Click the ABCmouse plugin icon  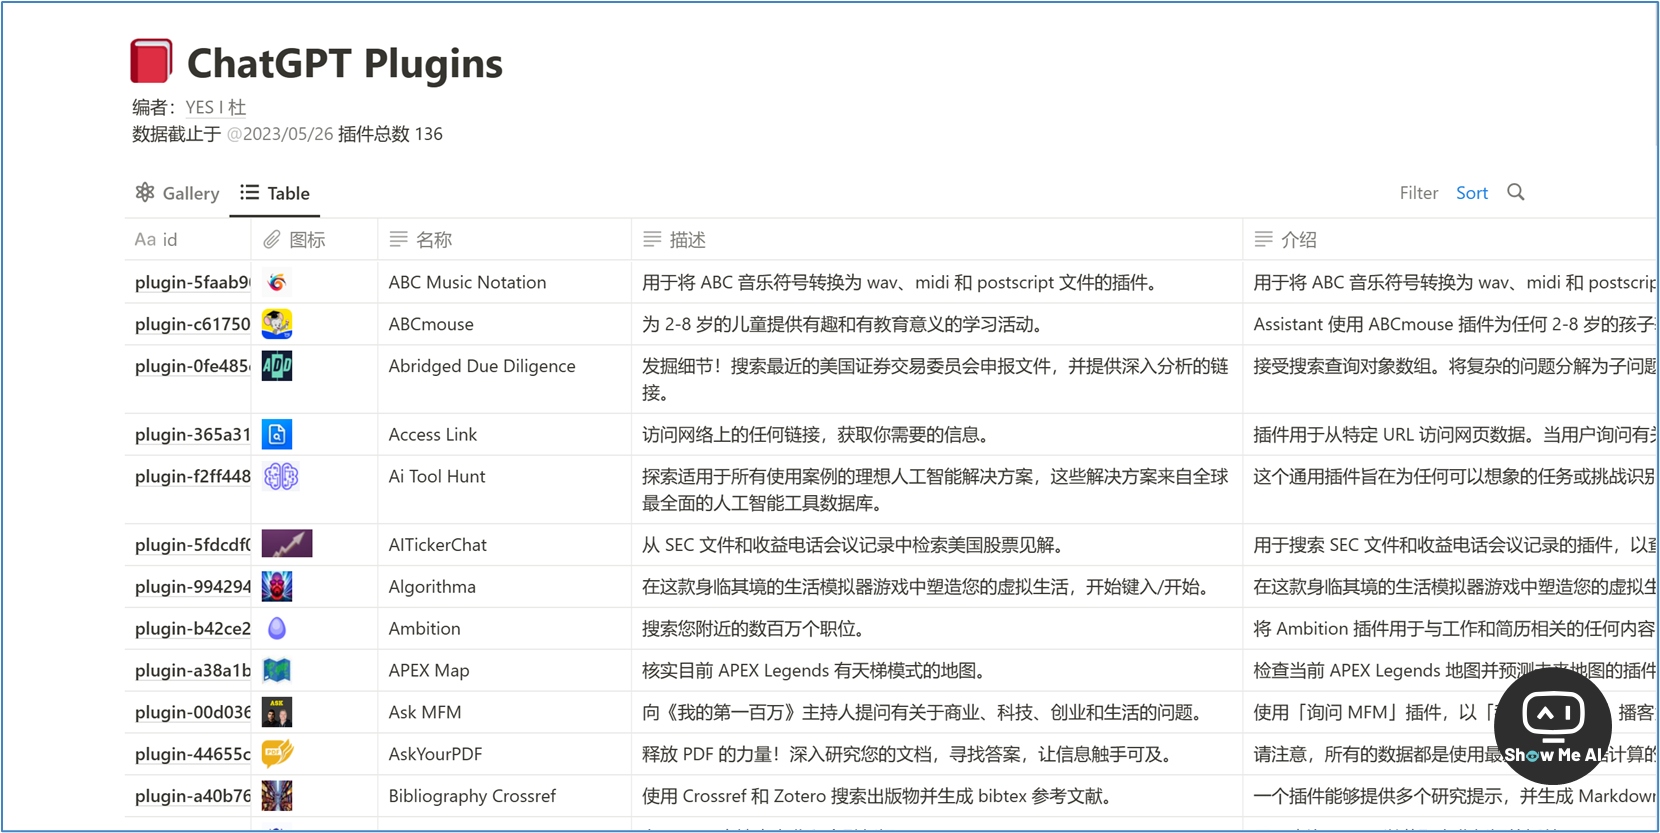[277, 324]
